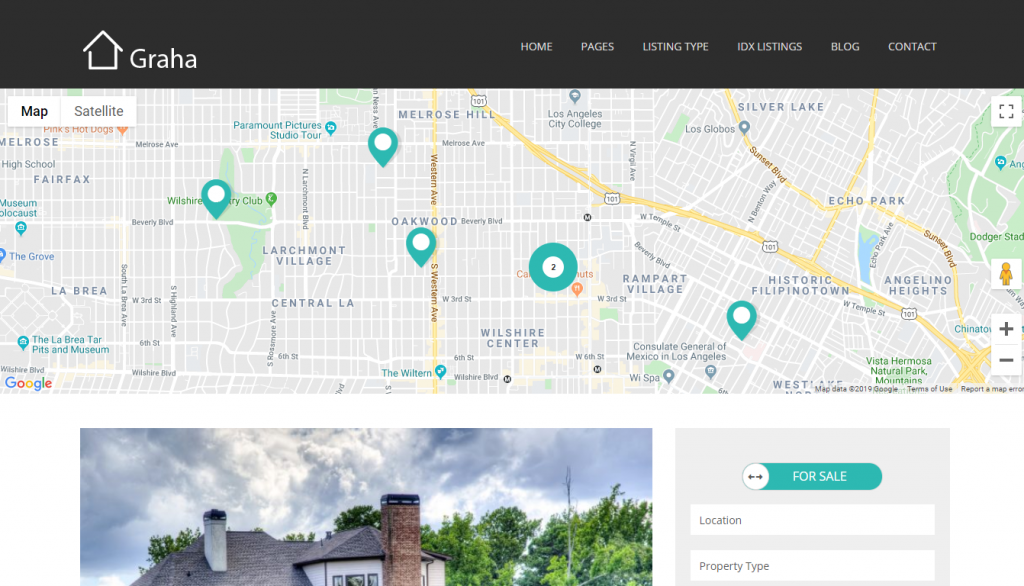The height and width of the screenshot is (586, 1024).
Task: Click the house property photo
Action: pyautogui.click(x=366, y=507)
